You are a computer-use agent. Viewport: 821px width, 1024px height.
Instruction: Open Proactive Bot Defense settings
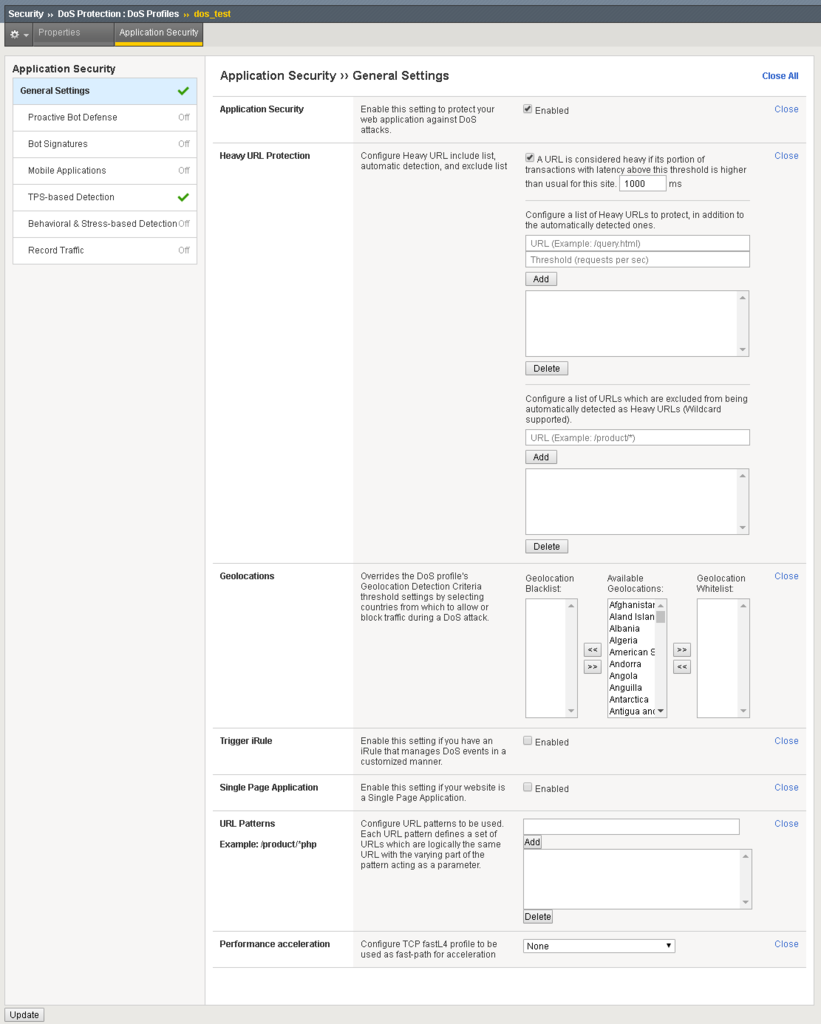tap(105, 118)
